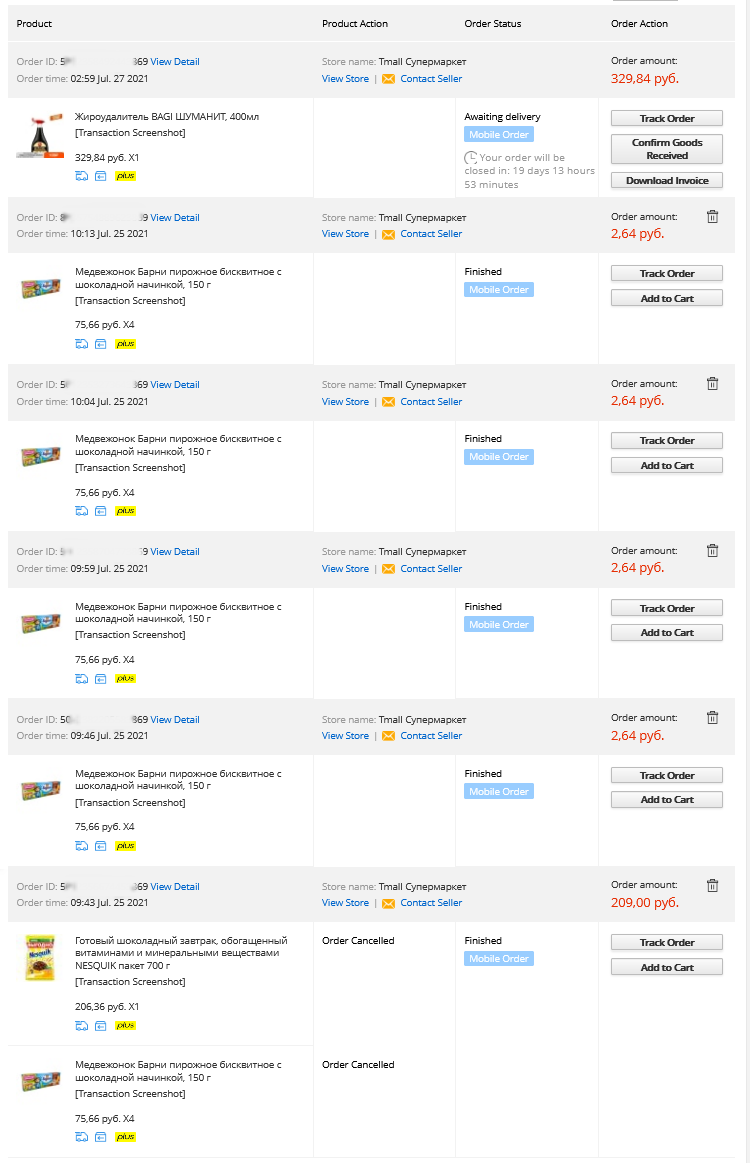The image size is (750, 1163).
Task: Open Жироудалитель BAGI ШУМАНИТ product title
Action: 167,116
